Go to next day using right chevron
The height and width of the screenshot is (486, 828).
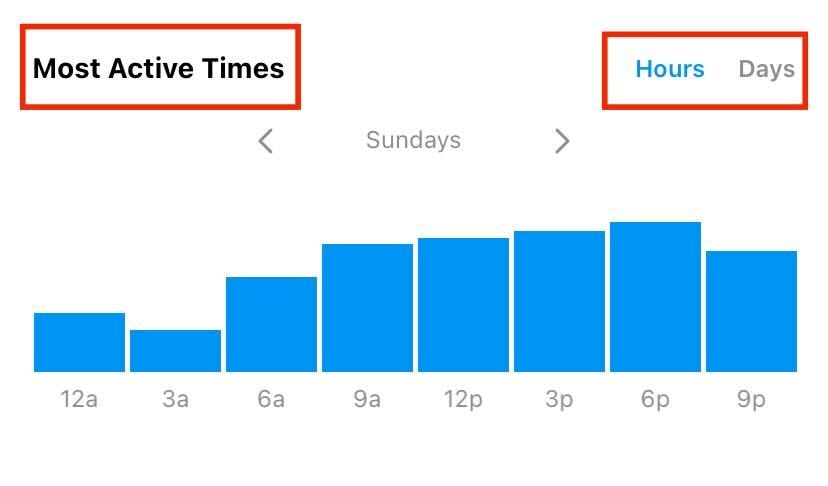coord(562,141)
